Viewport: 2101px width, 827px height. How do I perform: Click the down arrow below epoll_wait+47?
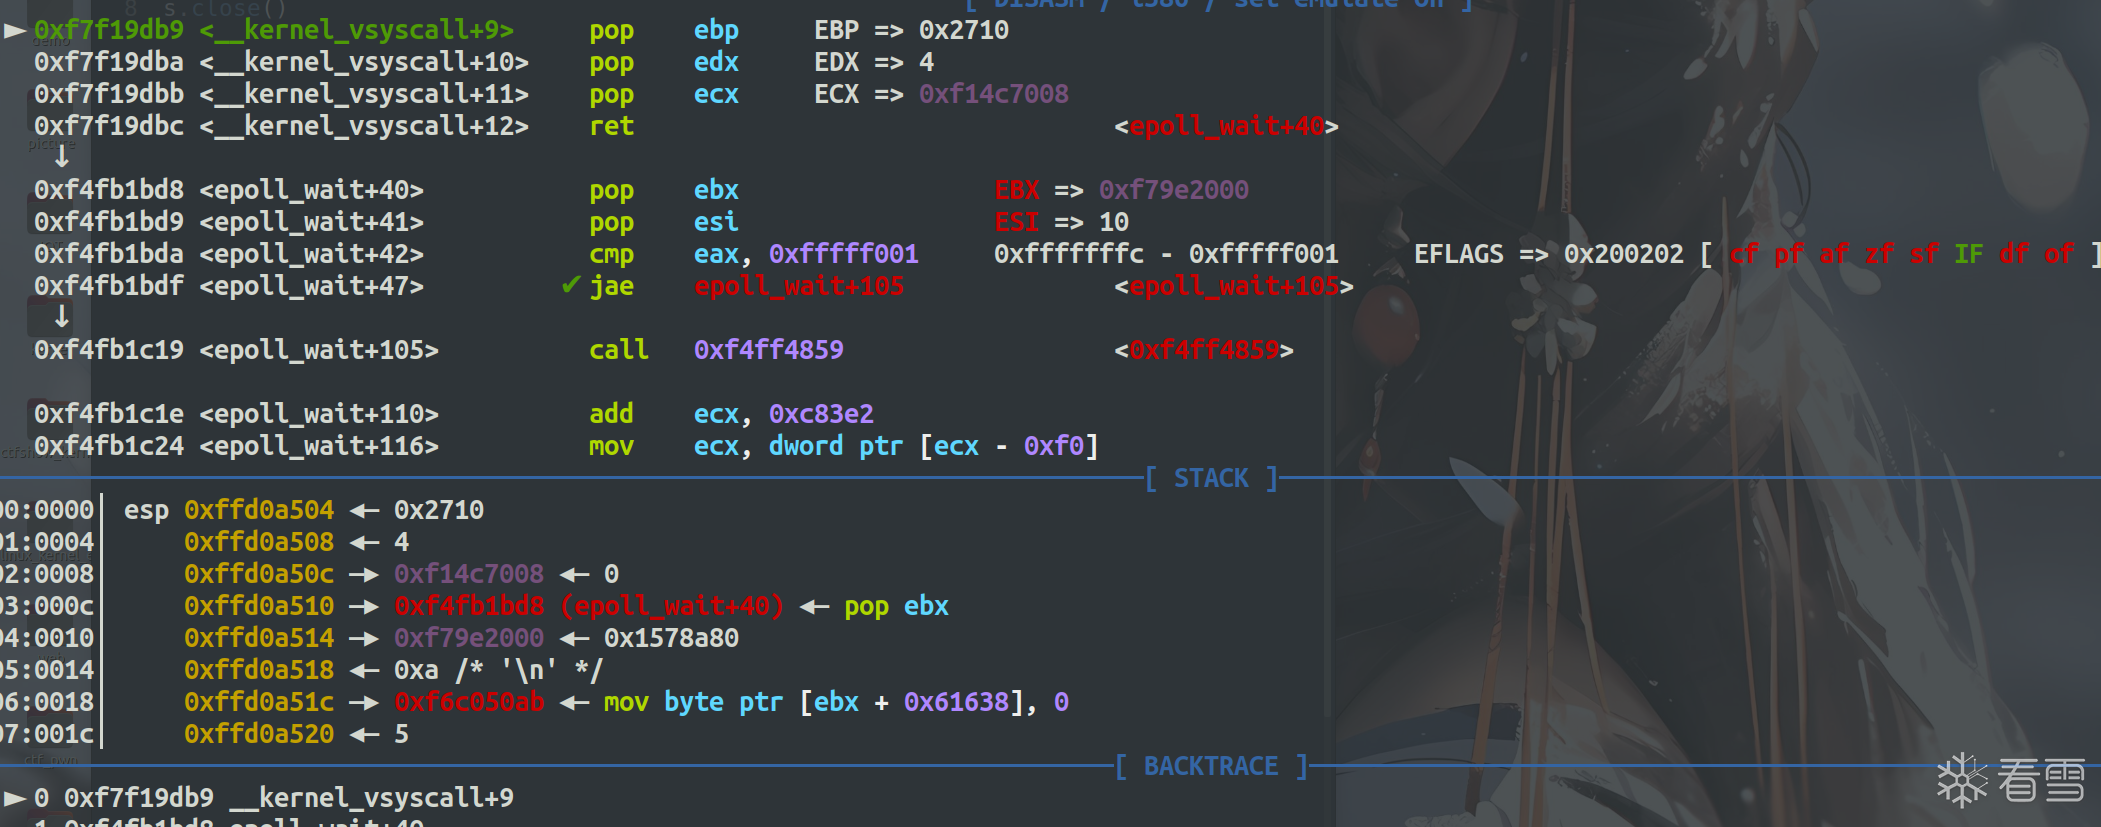(62, 317)
